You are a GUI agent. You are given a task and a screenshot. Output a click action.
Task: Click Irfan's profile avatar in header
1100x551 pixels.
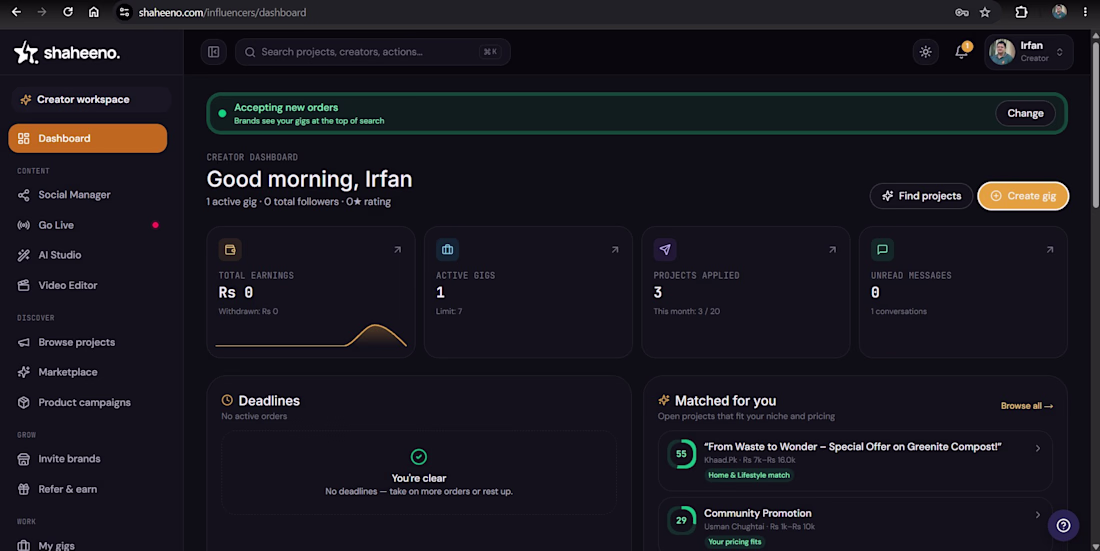[1002, 52]
